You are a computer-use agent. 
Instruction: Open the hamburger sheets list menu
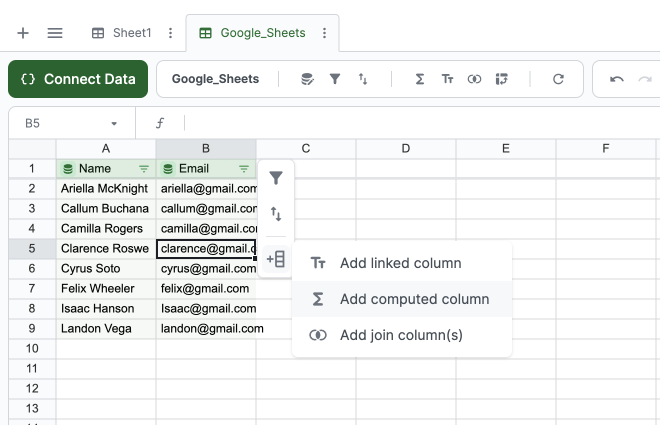[55, 33]
